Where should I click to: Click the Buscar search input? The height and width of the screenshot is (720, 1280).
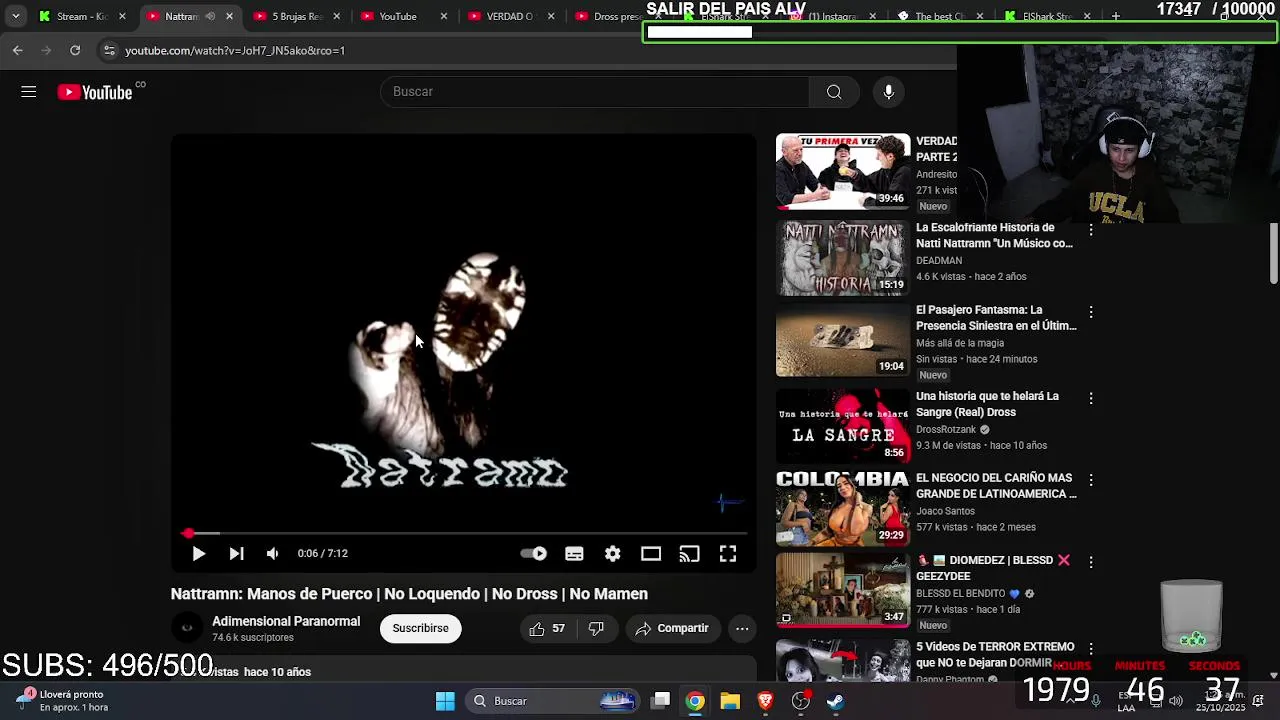594,92
